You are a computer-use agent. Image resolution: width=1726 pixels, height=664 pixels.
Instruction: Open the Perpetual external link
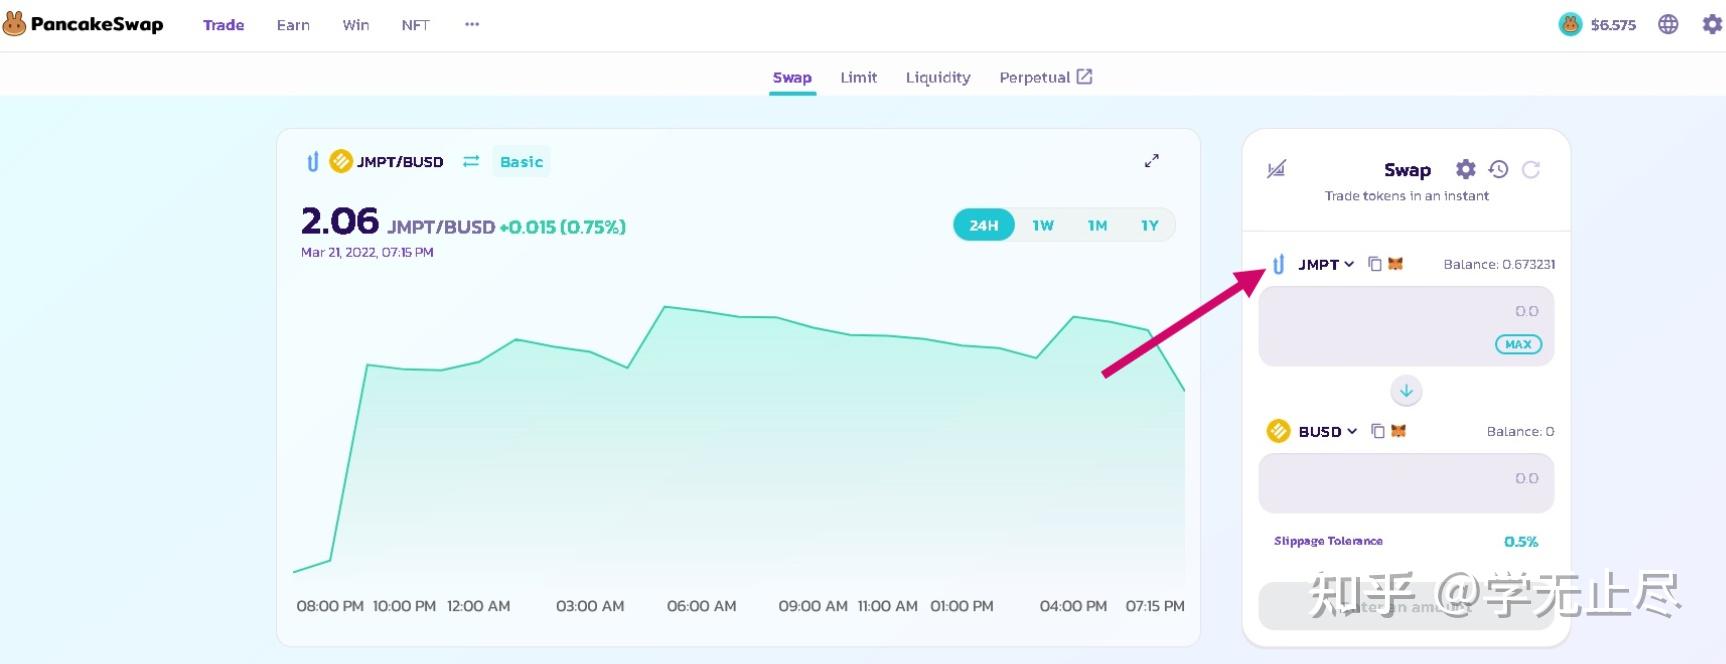click(1046, 77)
